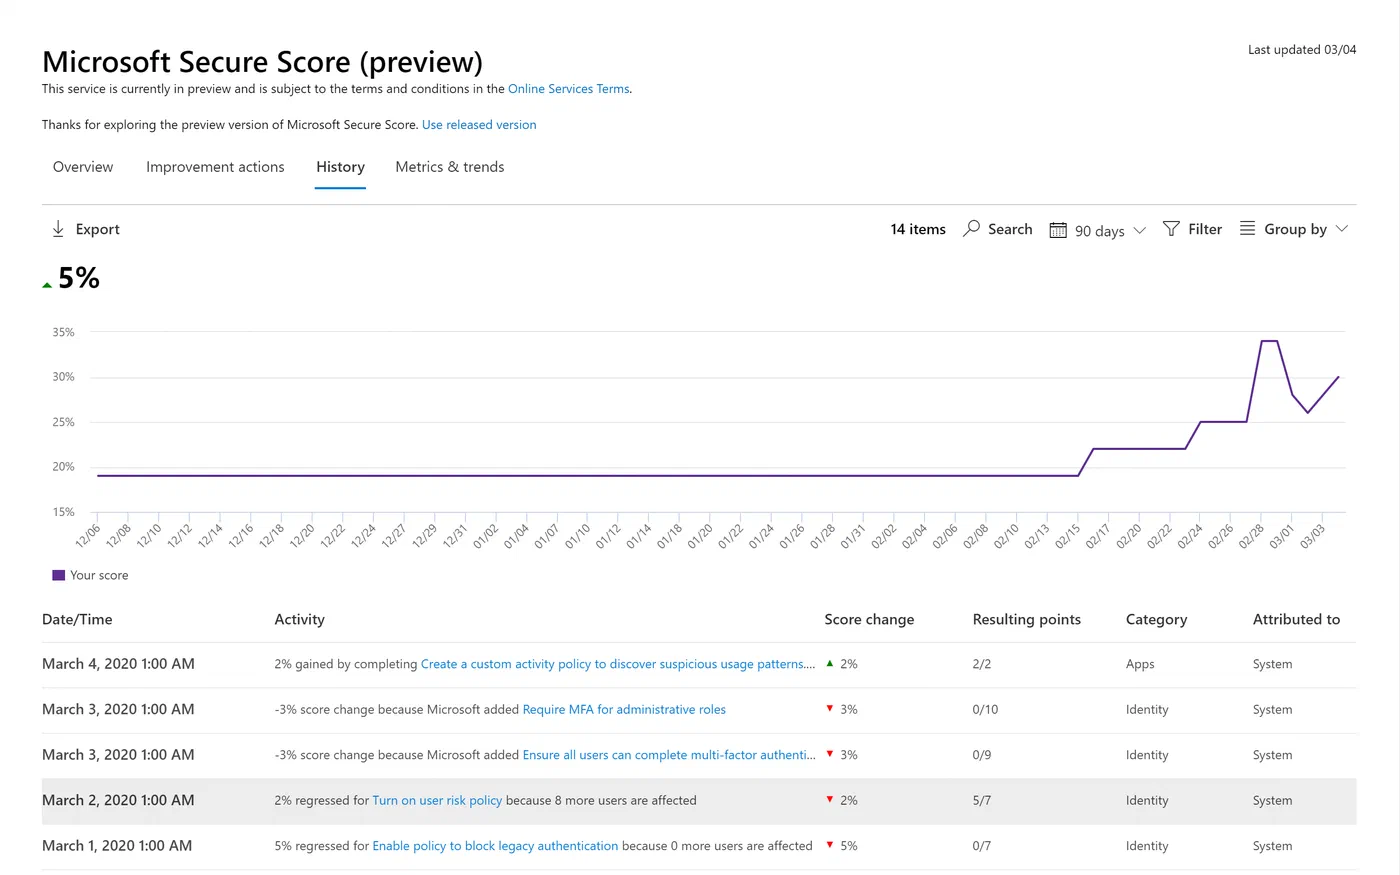The height and width of the screenshot is (875, 1400).
Task: Sort by the Score change column header
Action: click(869, 619)
